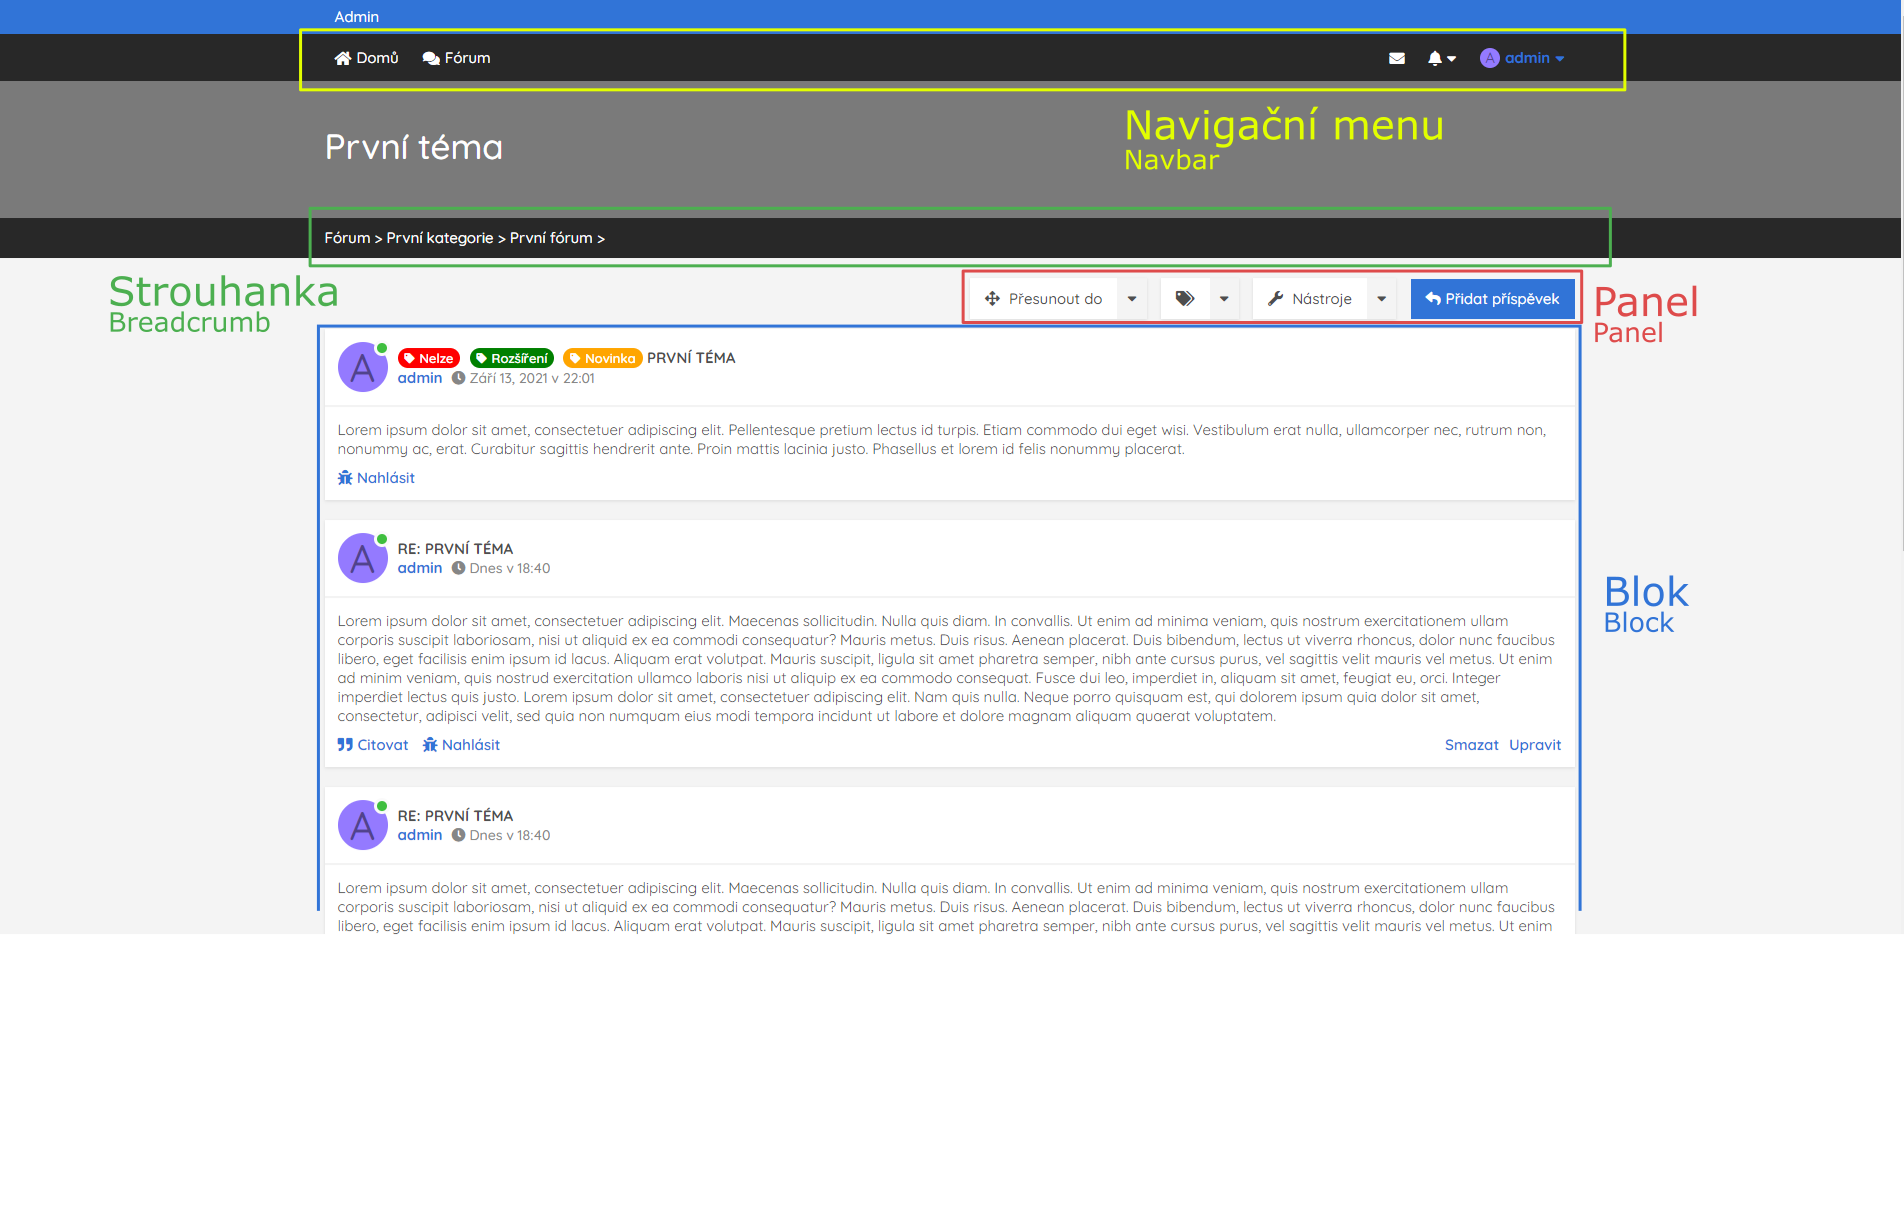Expand the Přesunout do dropdown arrow
1904x1220 pixels.
pos(1132,299)
